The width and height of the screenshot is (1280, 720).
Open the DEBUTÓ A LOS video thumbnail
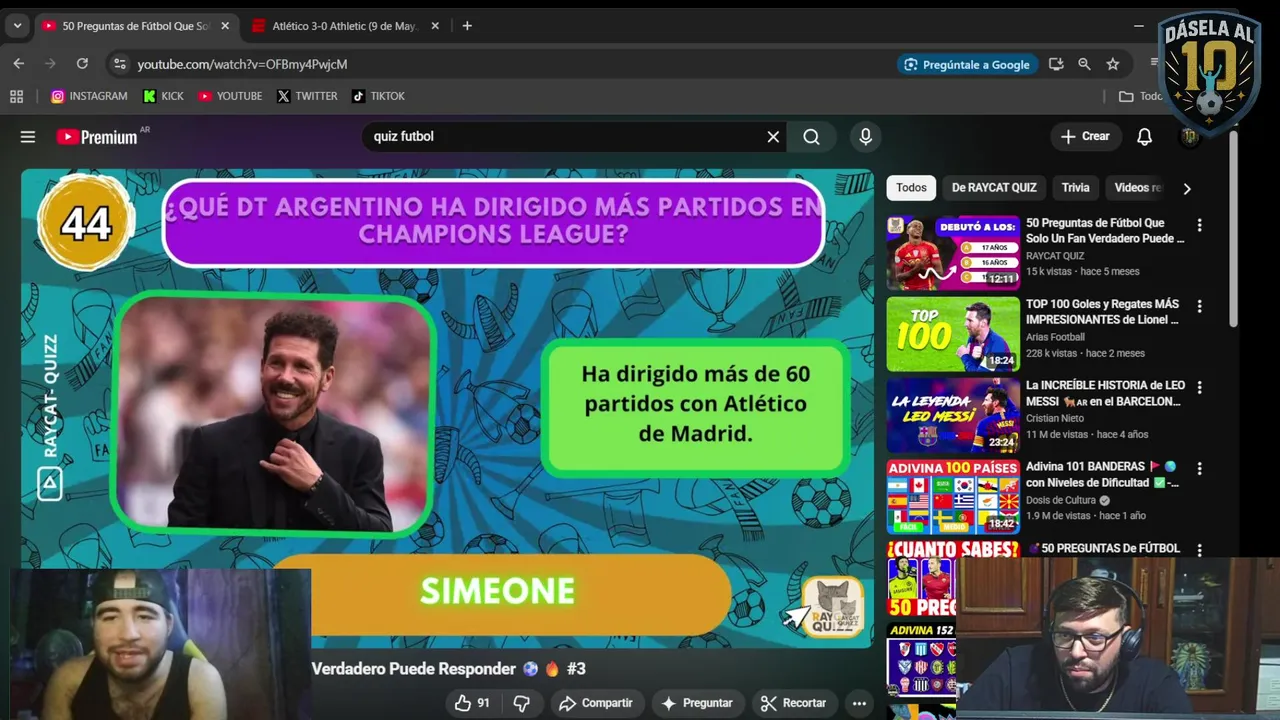click(x=953, y=253)
